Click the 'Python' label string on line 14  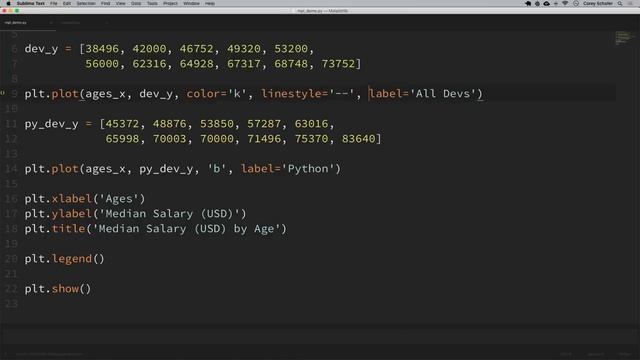coord(308,169)
